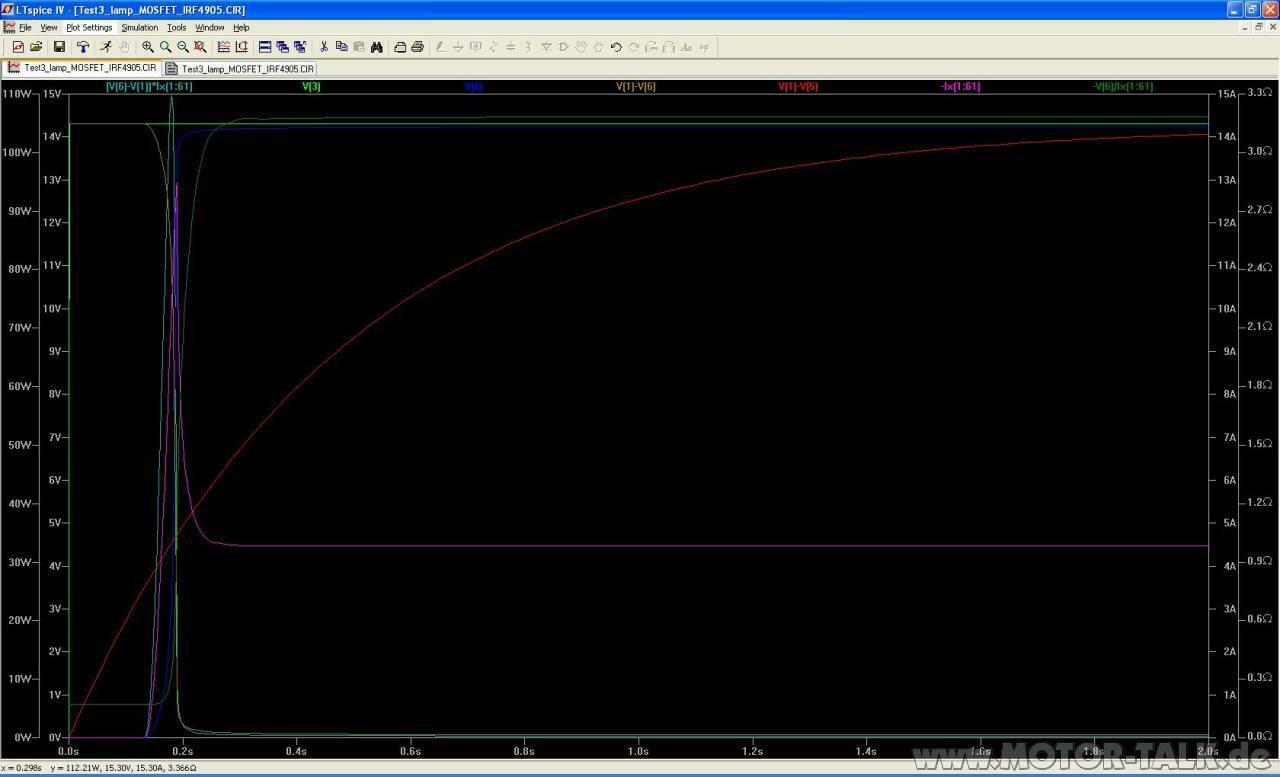This screenshot has height=777, width=1280.
Task: Click the Print Setup icon
Action: click(x=400, y=47)
